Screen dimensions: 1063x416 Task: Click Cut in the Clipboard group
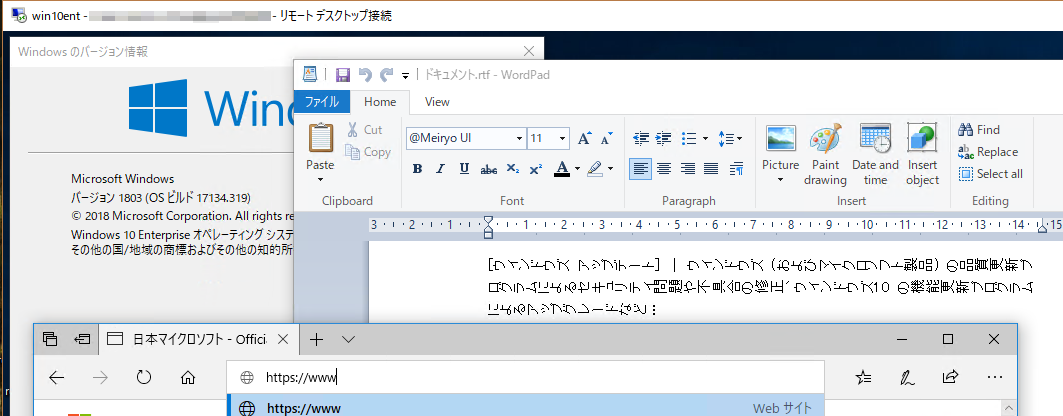point(364,129)
